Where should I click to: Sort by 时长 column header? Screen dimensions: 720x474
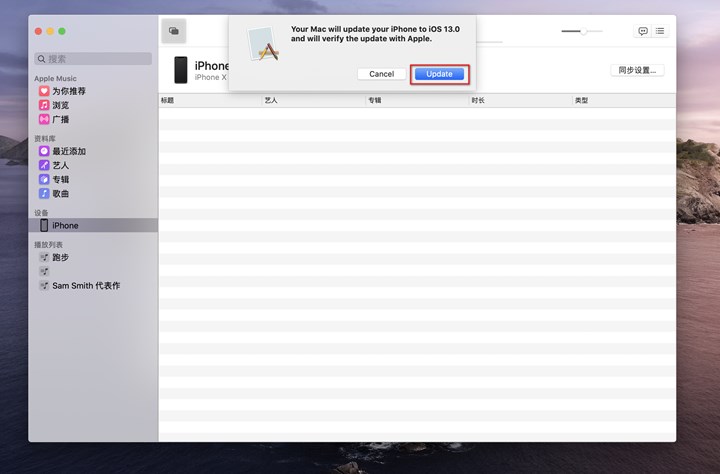pyautogui.click(x=521, y=100)
